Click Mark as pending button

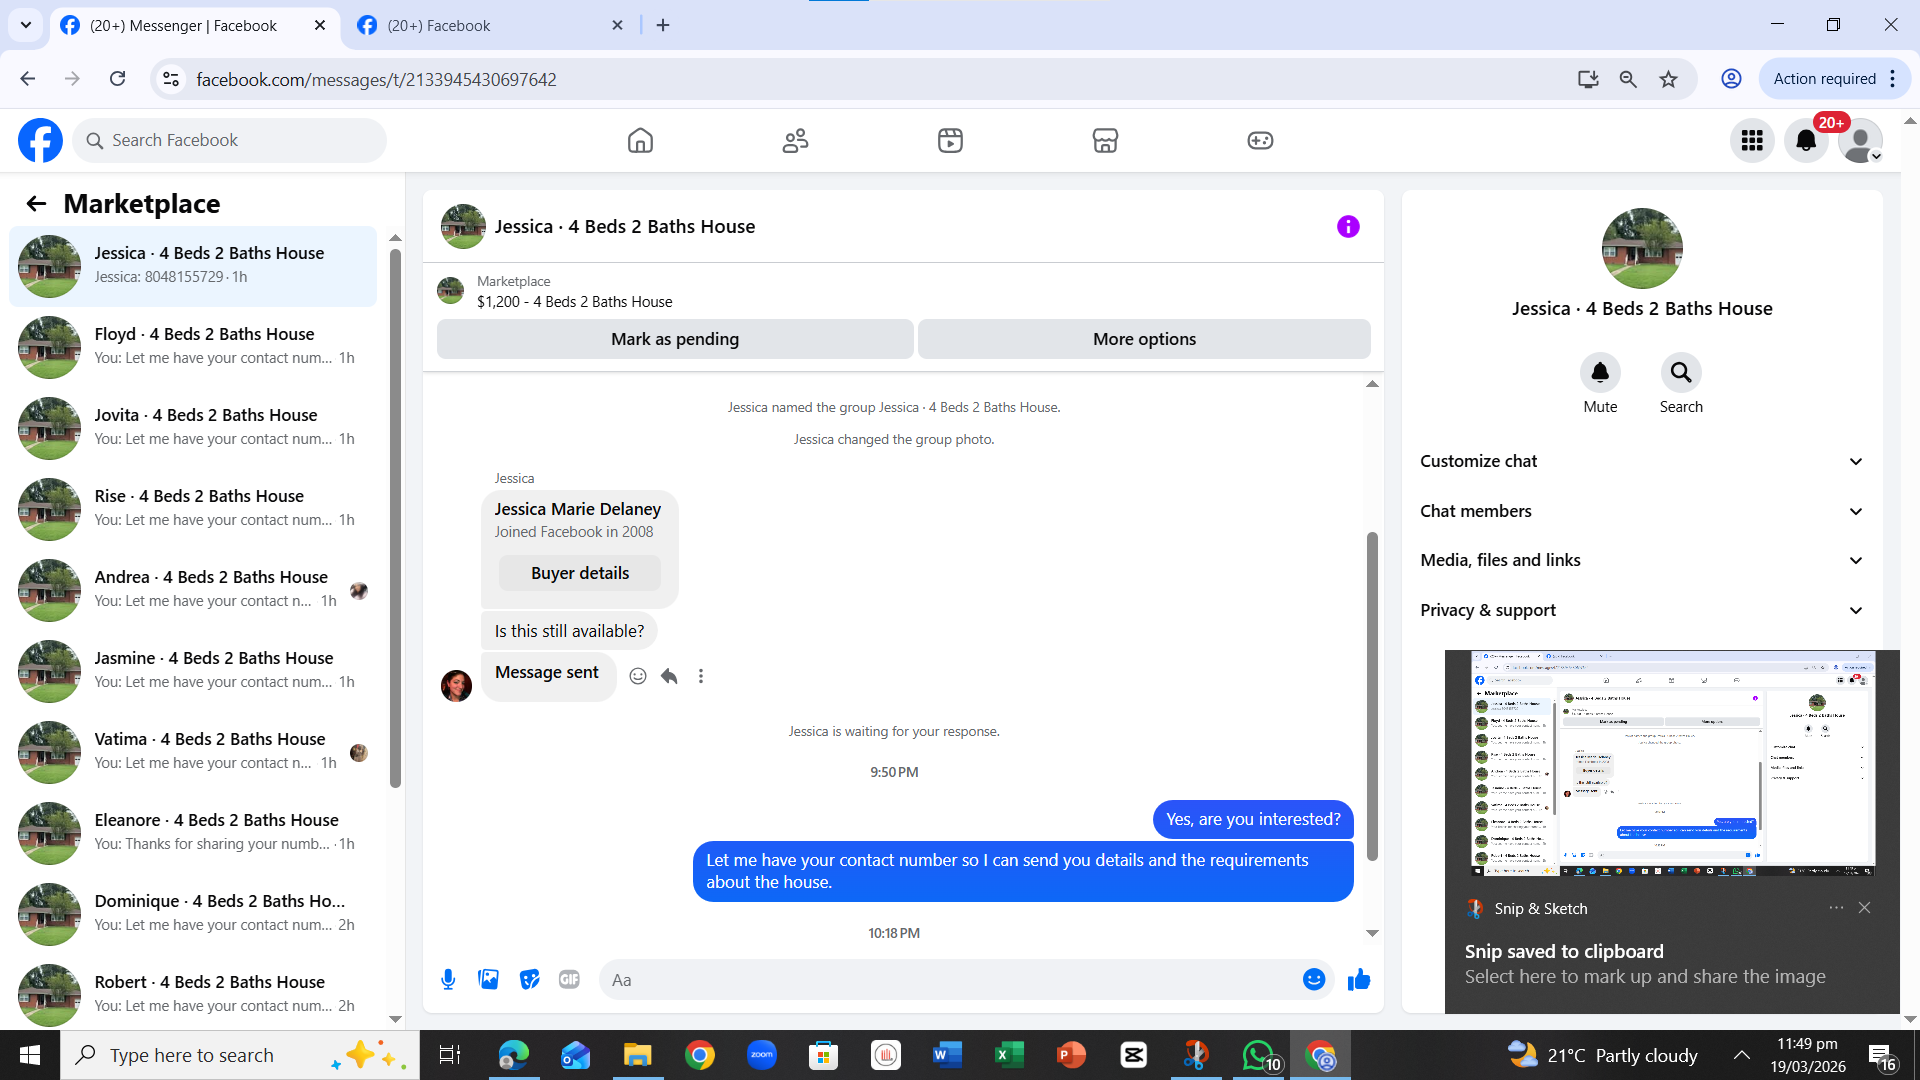[675, 339]
